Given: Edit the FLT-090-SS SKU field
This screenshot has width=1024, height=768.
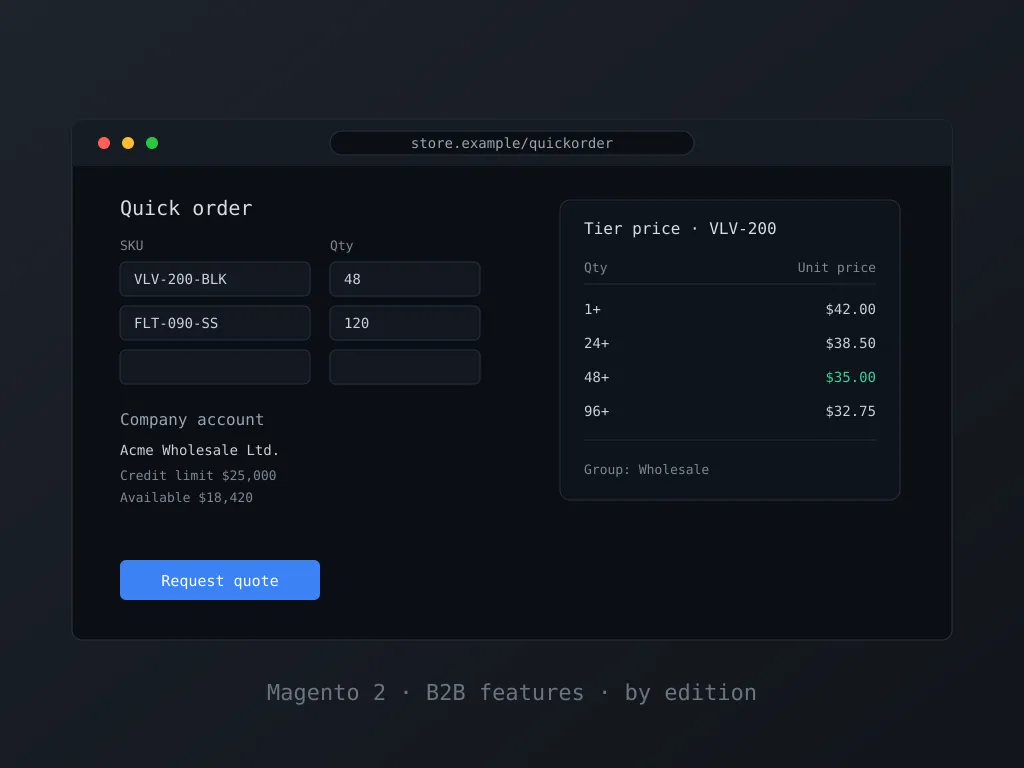Looking at the screenshot, I should 215,323.
